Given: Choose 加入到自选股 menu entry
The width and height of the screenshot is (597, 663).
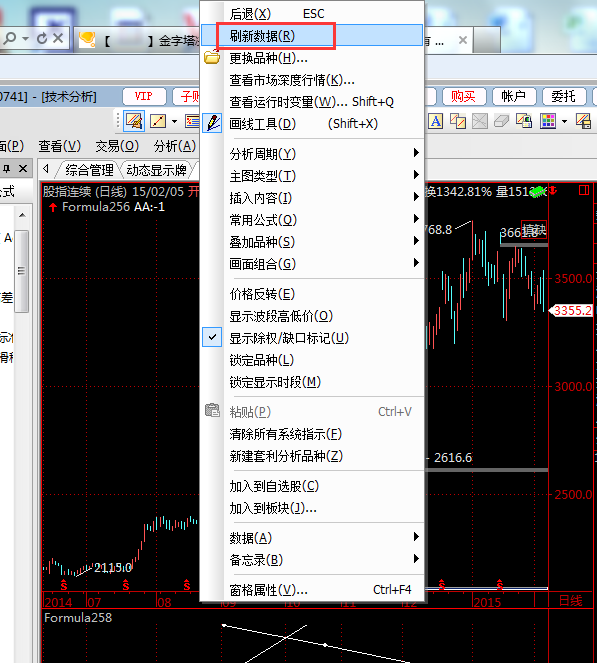Looking at the screenshot, I should click(x=312, y=486).
